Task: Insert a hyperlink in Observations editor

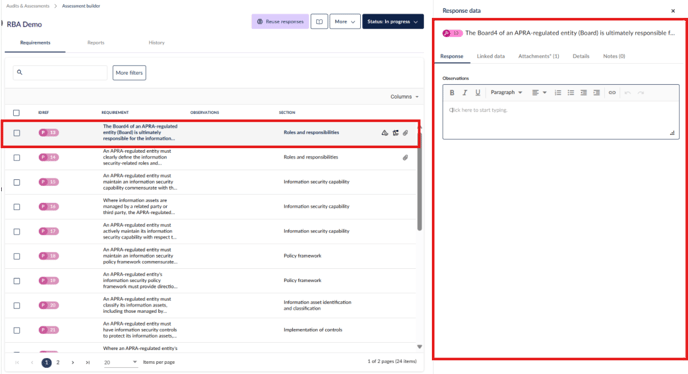Action: pyautogui.click(x=612, y=93)
